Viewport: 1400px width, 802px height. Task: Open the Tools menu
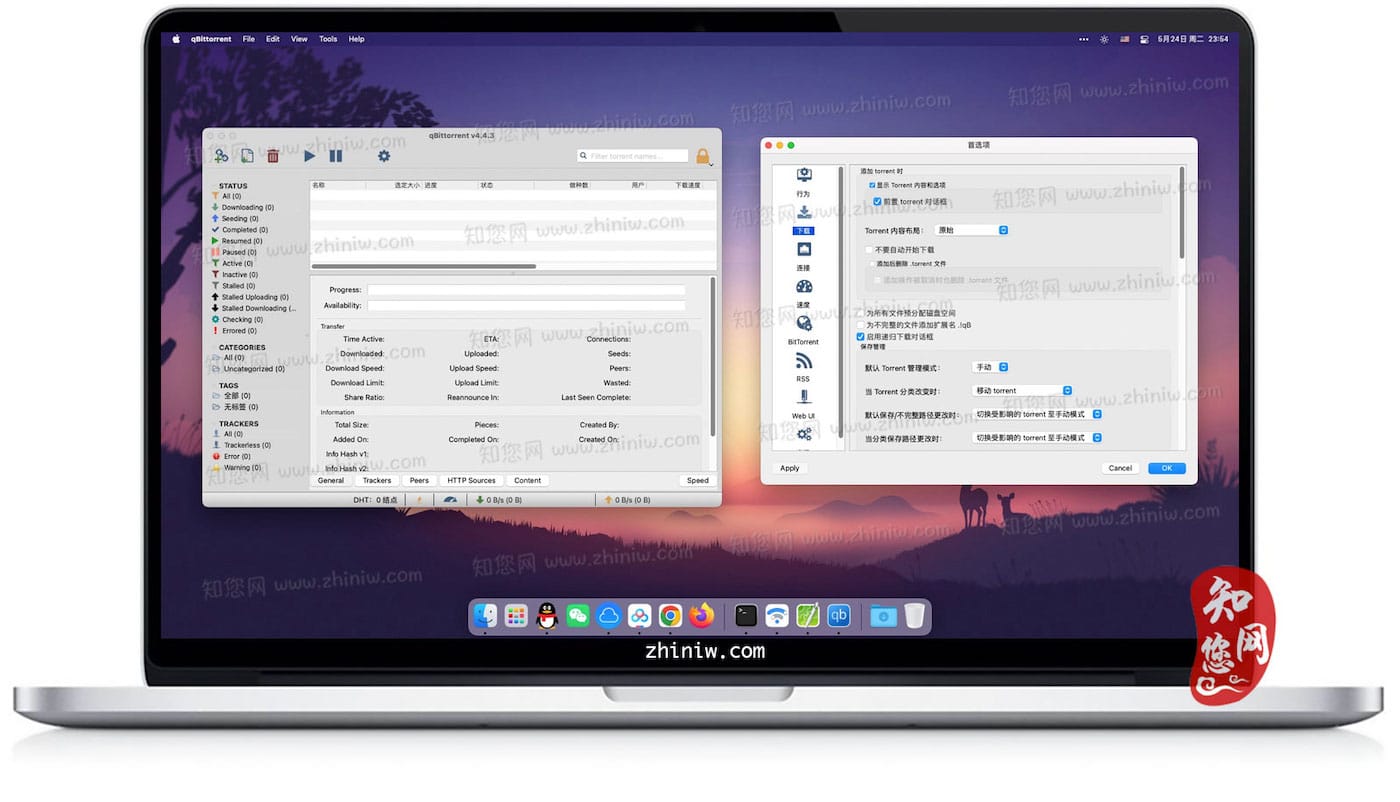(x=328, y=39)
